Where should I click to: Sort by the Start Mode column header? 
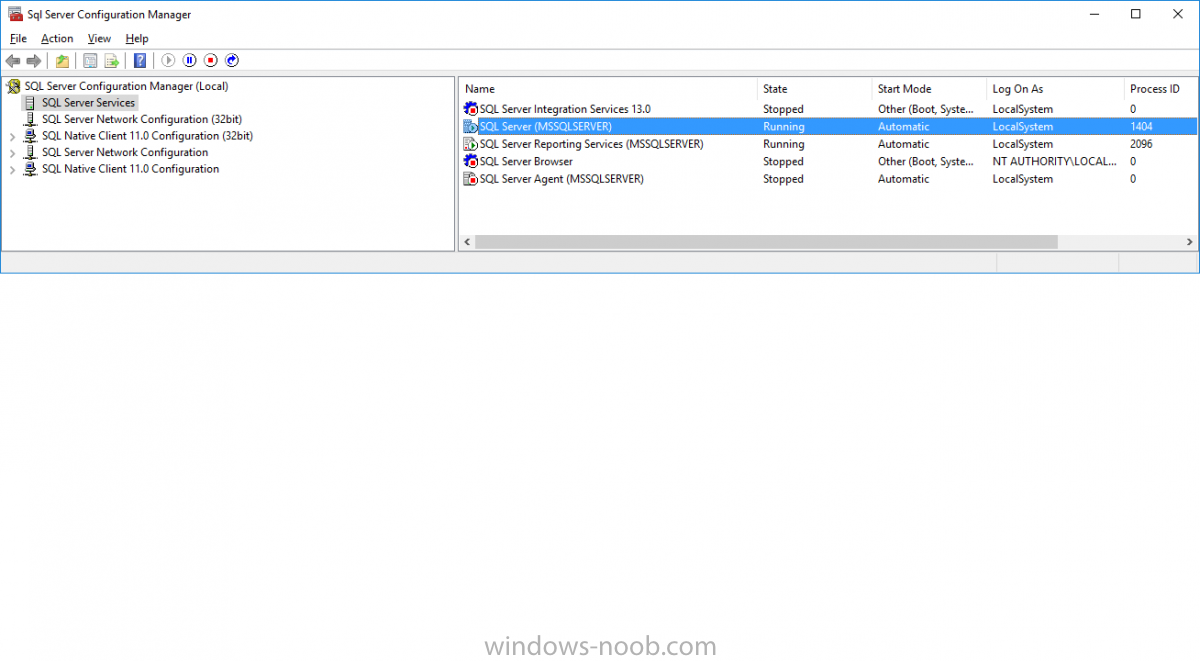click(x=929, y=89)
